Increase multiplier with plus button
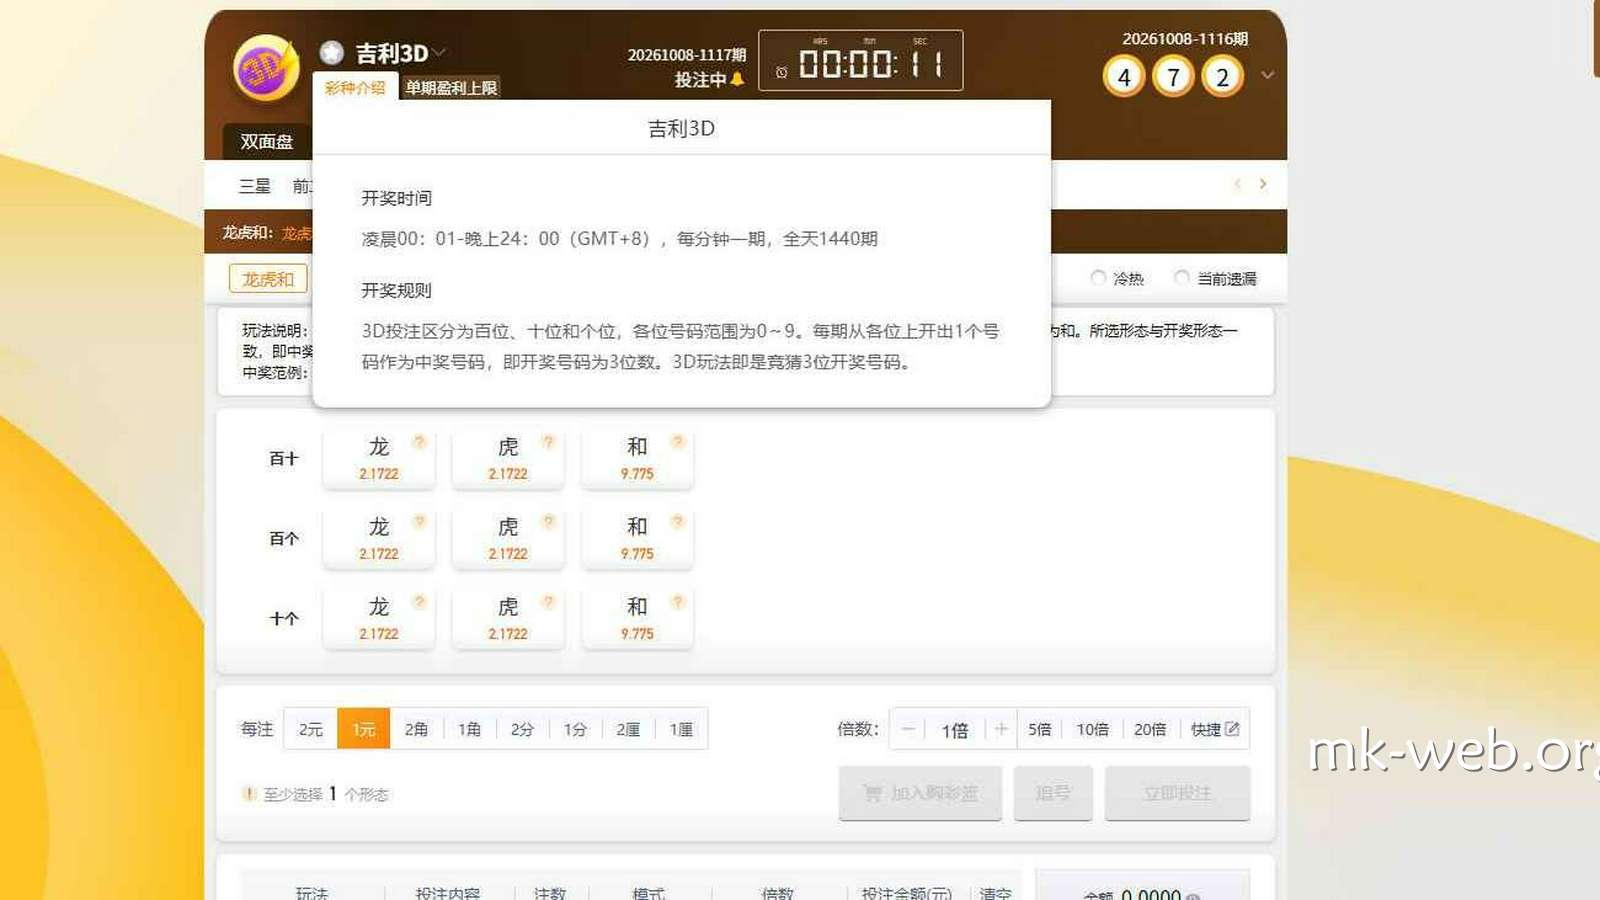 (1001, 729)
